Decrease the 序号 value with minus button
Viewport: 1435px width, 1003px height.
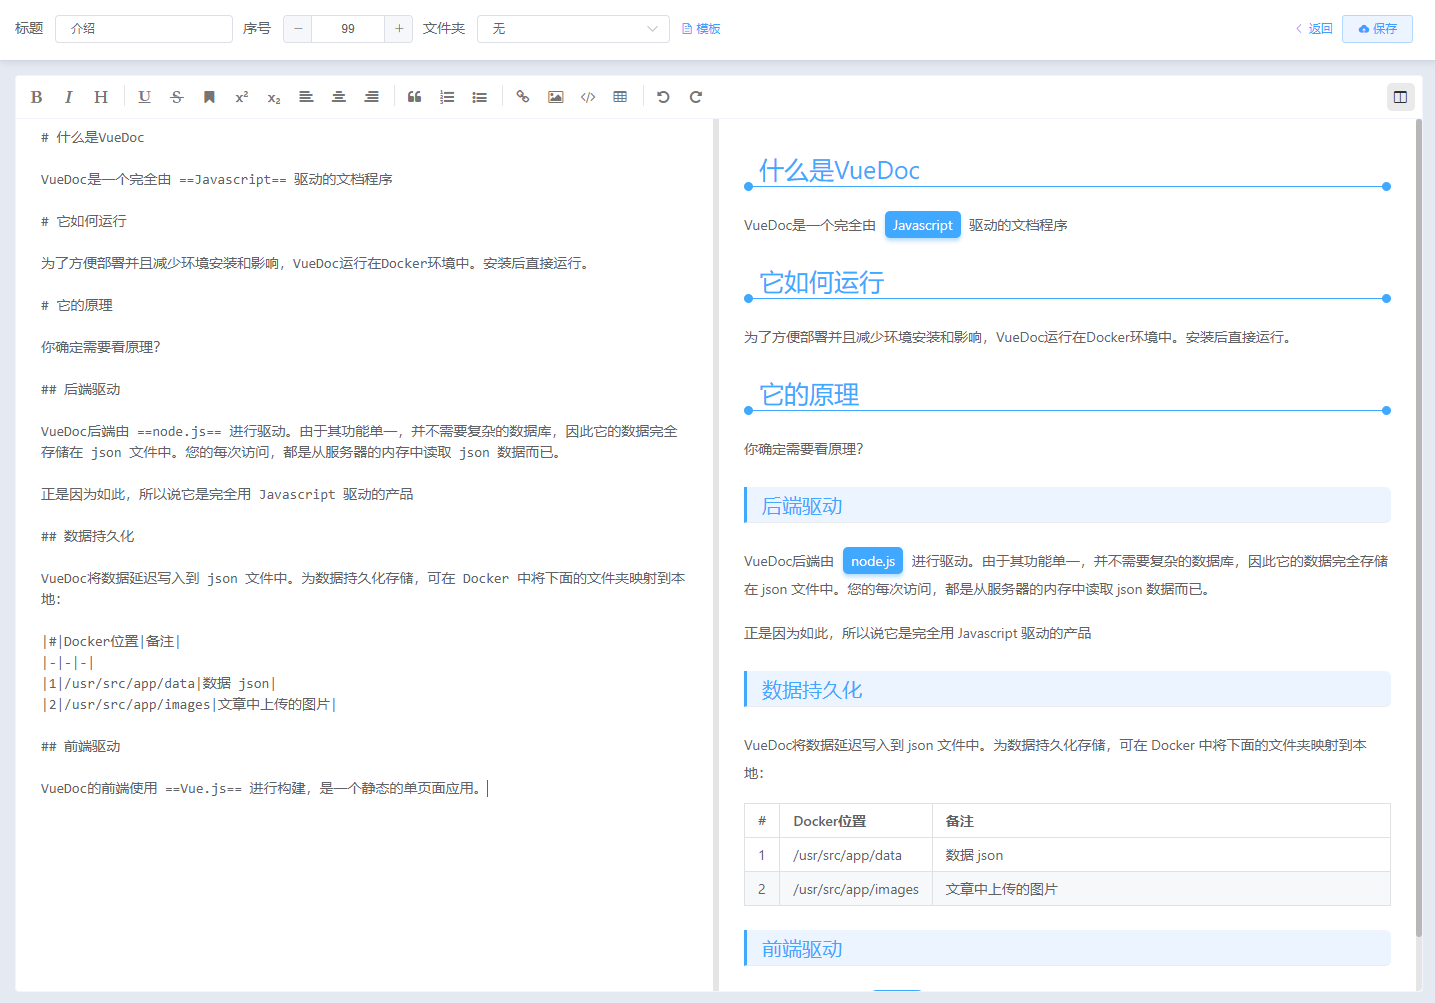(298, 29)
